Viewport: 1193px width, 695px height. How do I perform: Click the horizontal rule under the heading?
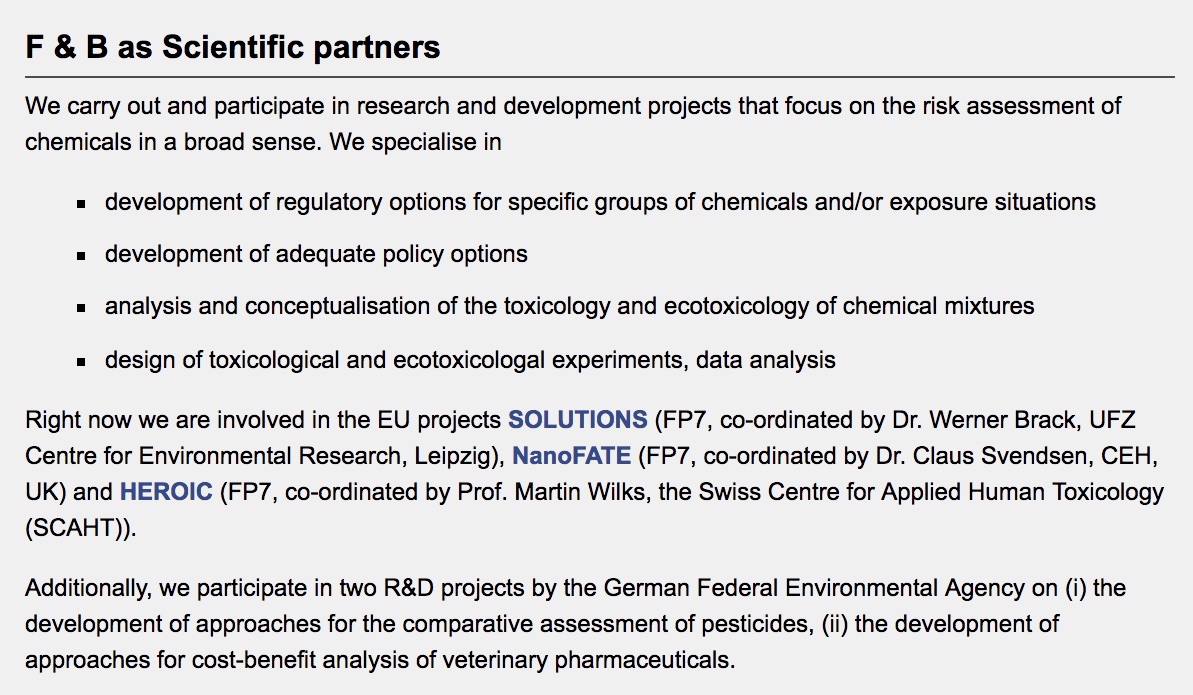pyautogui.click(x=600, y=77)
